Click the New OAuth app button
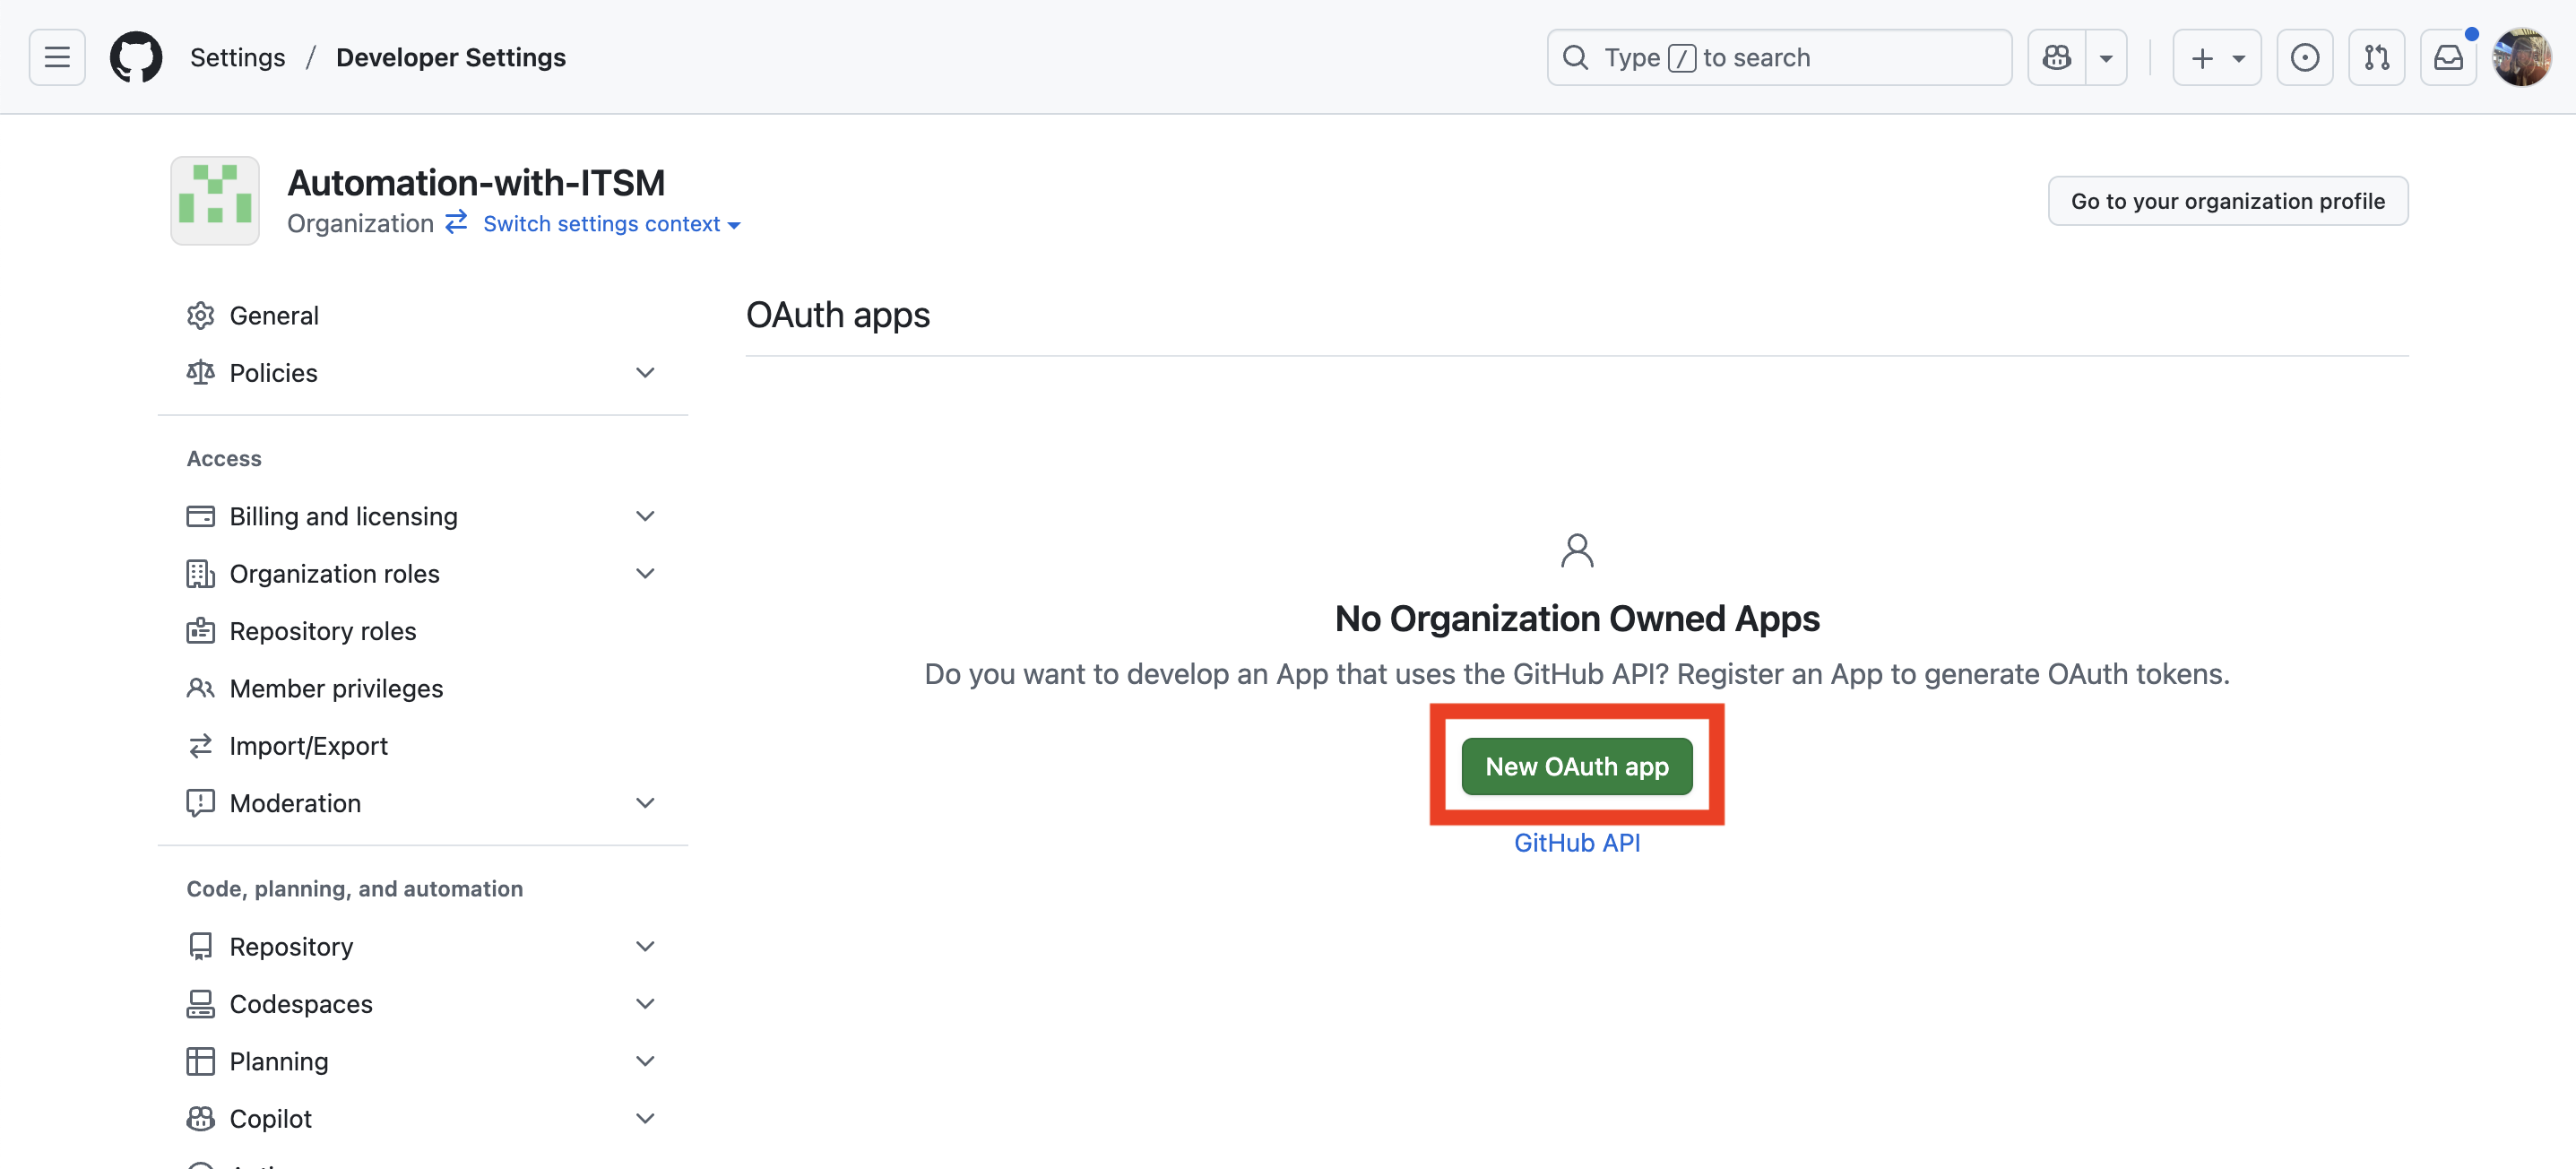Image resolution: width=2576 pixels, height=1169 pixels. pos(1576,766)
